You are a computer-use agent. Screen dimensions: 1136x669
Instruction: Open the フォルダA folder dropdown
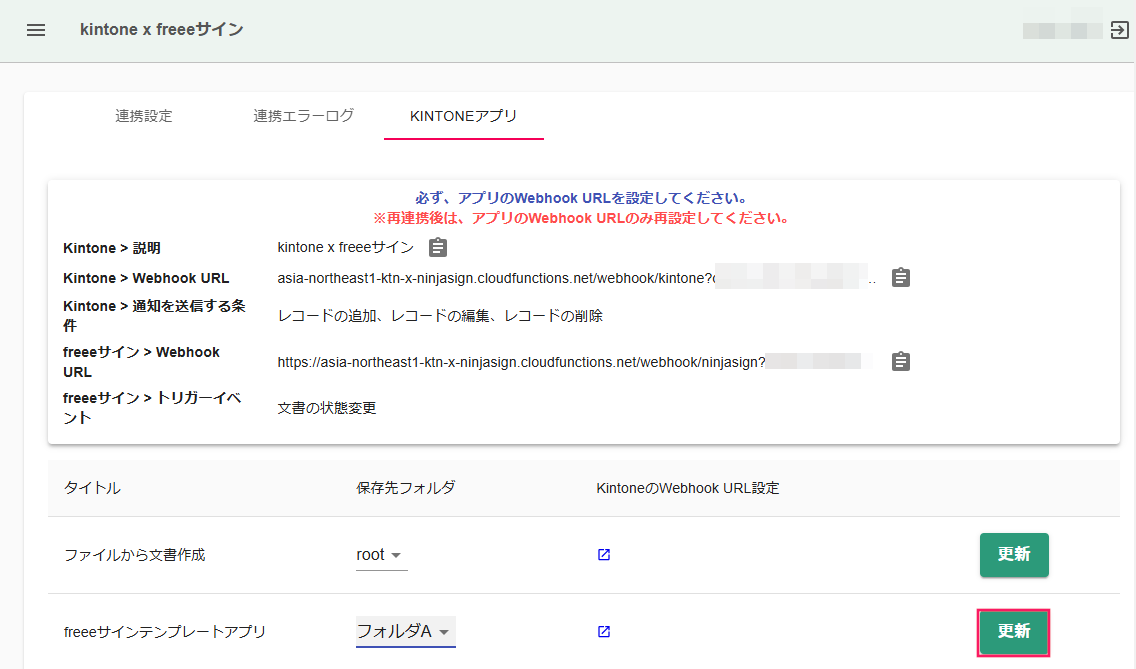coord(405,631)
